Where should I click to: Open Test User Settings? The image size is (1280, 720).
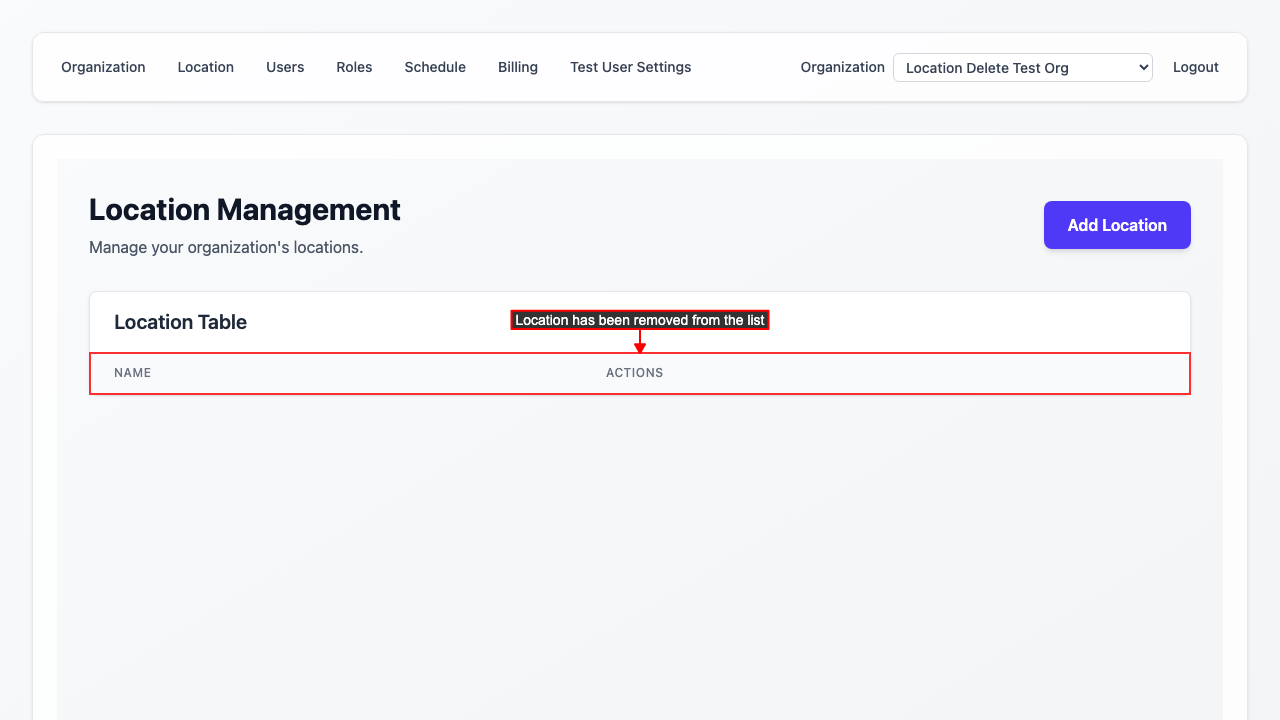630,67
